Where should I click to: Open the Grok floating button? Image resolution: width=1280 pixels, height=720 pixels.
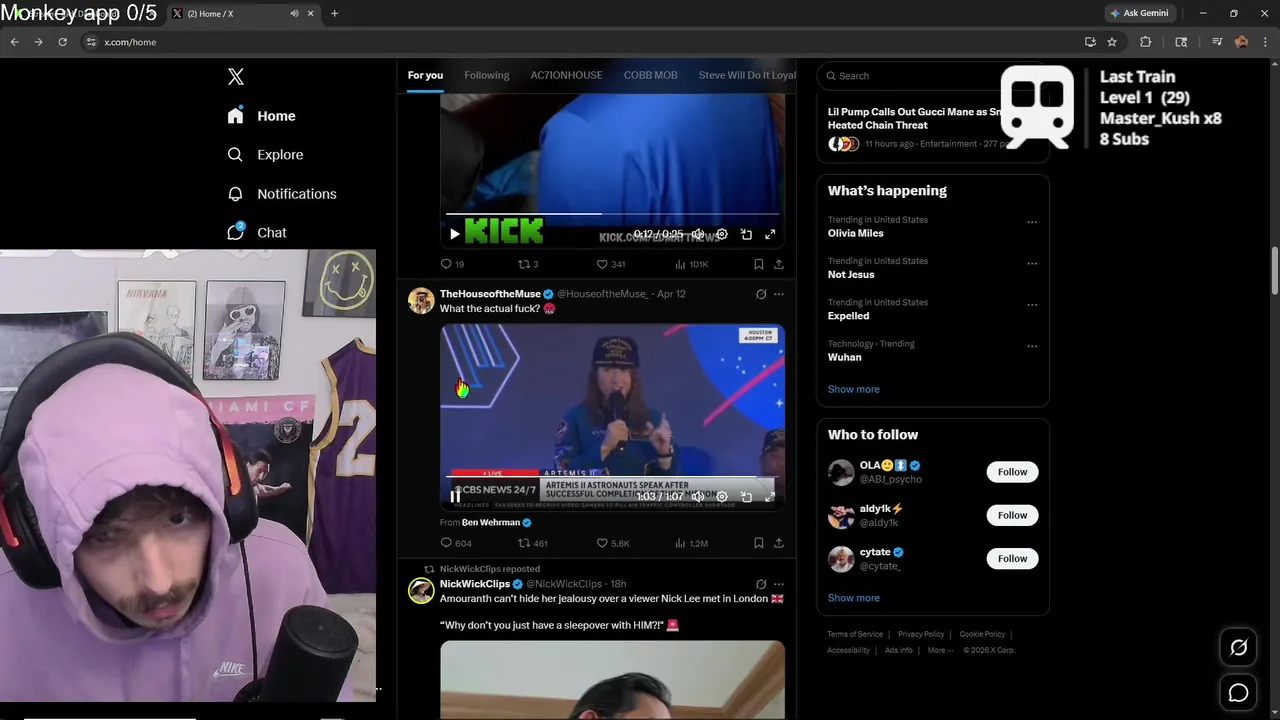[1238, 648]
